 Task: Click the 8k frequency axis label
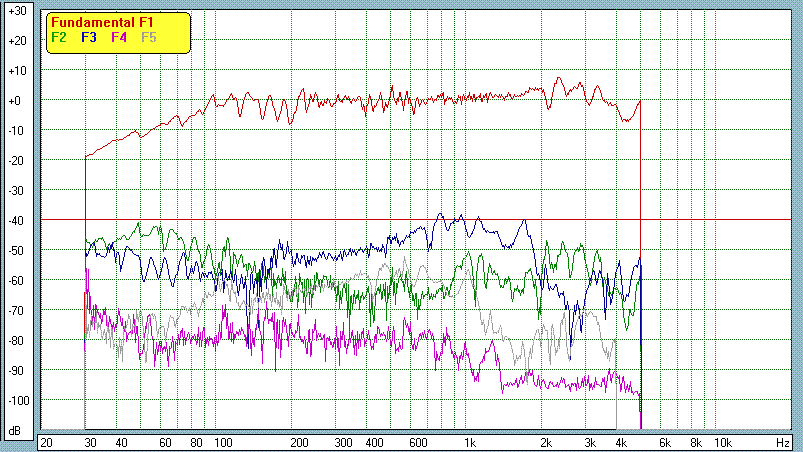point(696,443)
